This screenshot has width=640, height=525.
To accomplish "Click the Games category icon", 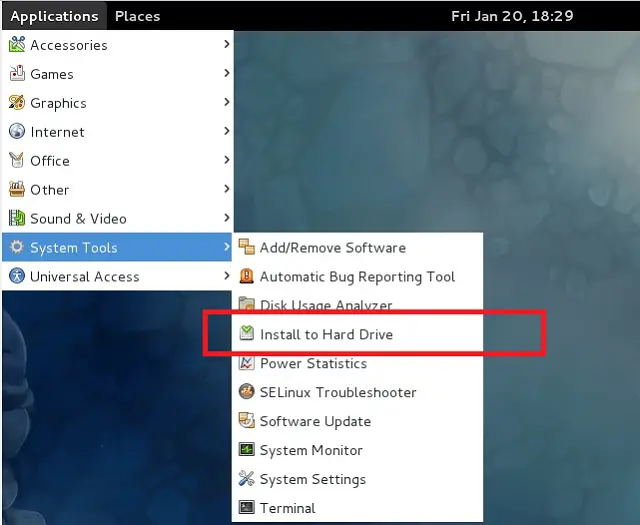I will (17, 73).
